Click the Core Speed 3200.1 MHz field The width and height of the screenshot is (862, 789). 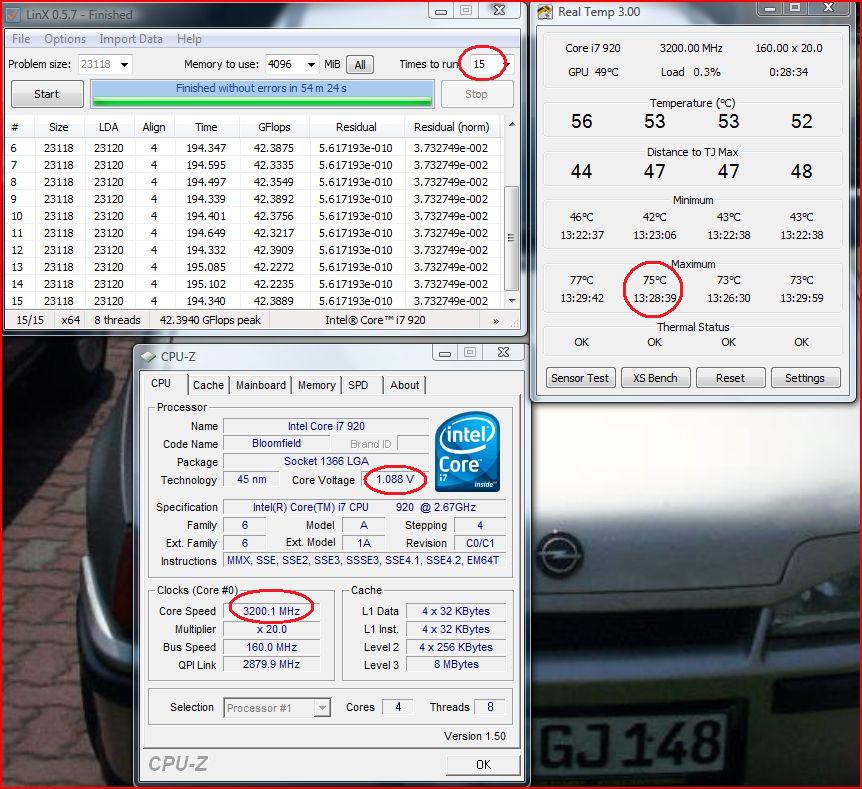272,611
